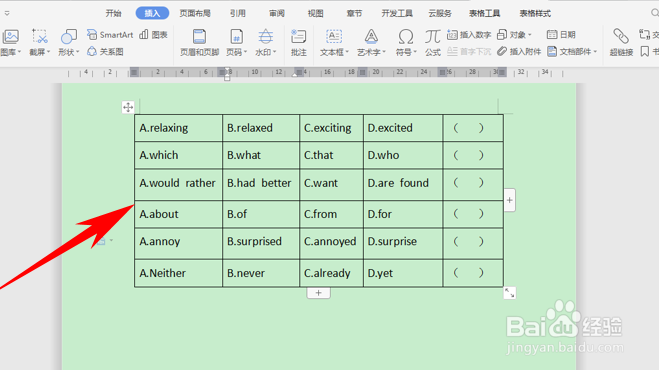659x370 pixels.
Task: Click the 形状 shapes icon
Action: [x=69, y=37]
